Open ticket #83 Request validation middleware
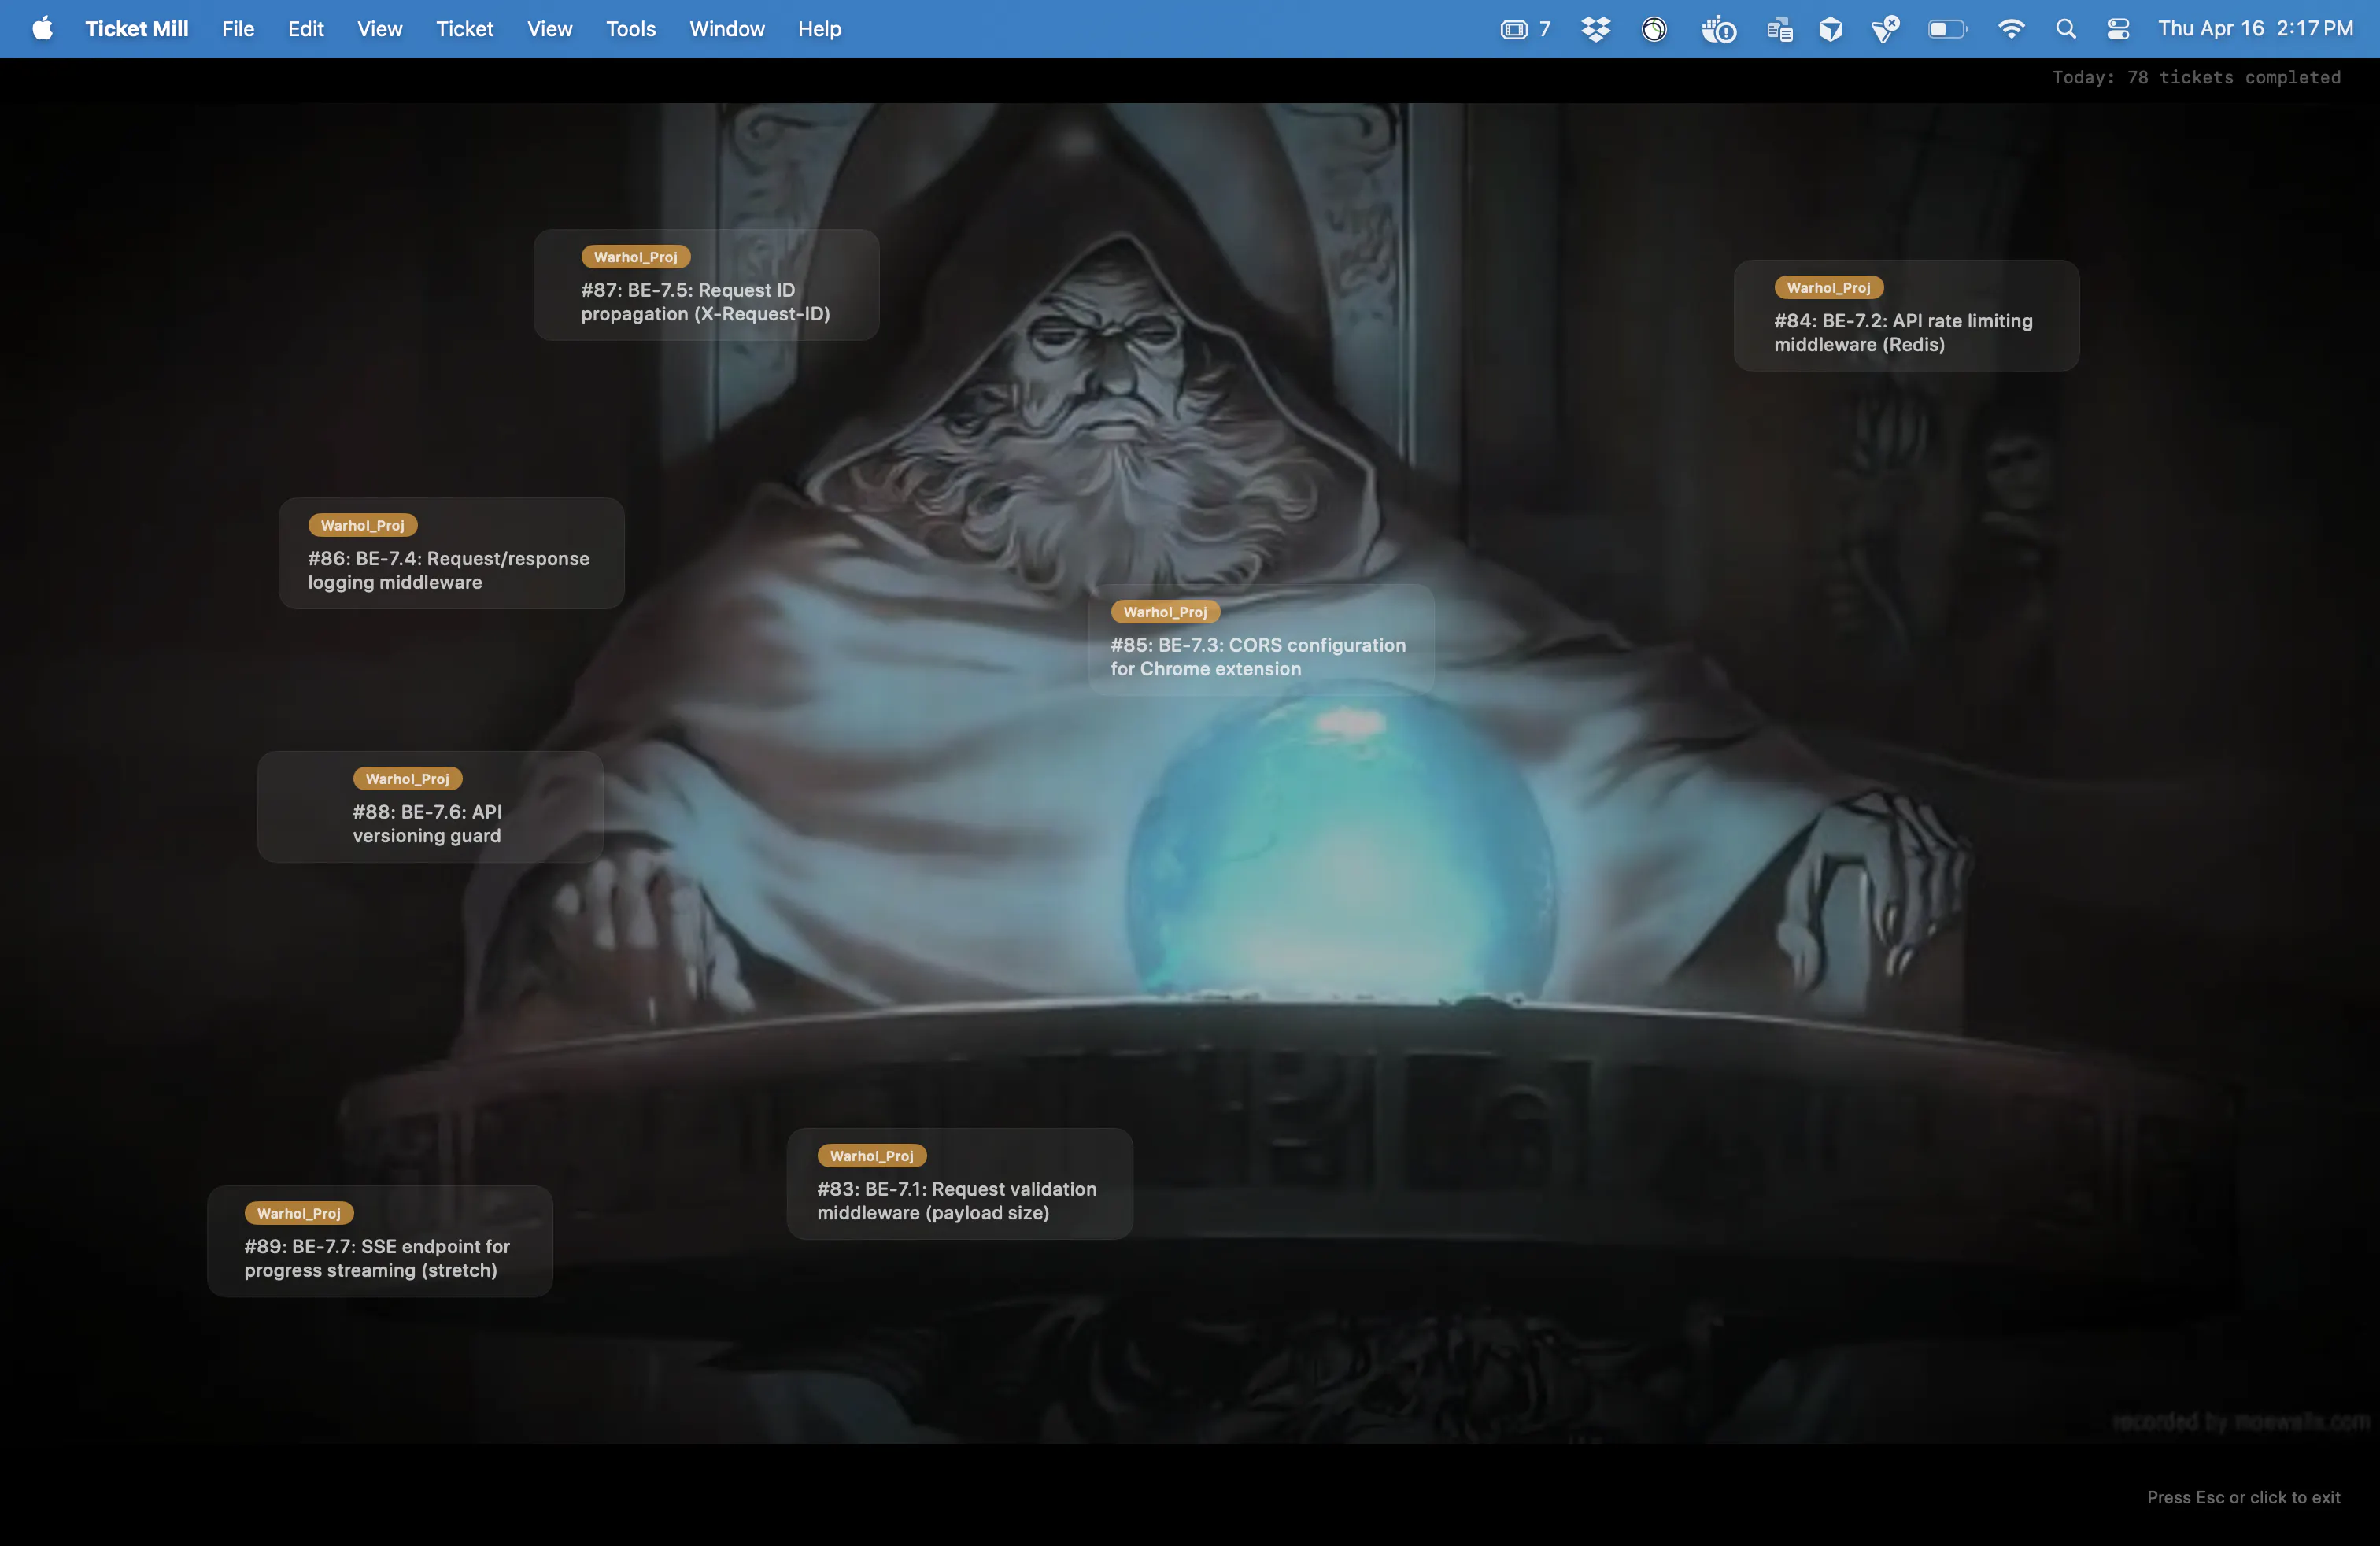The image size is (2380, 1546). click(x=960, y=1184)
